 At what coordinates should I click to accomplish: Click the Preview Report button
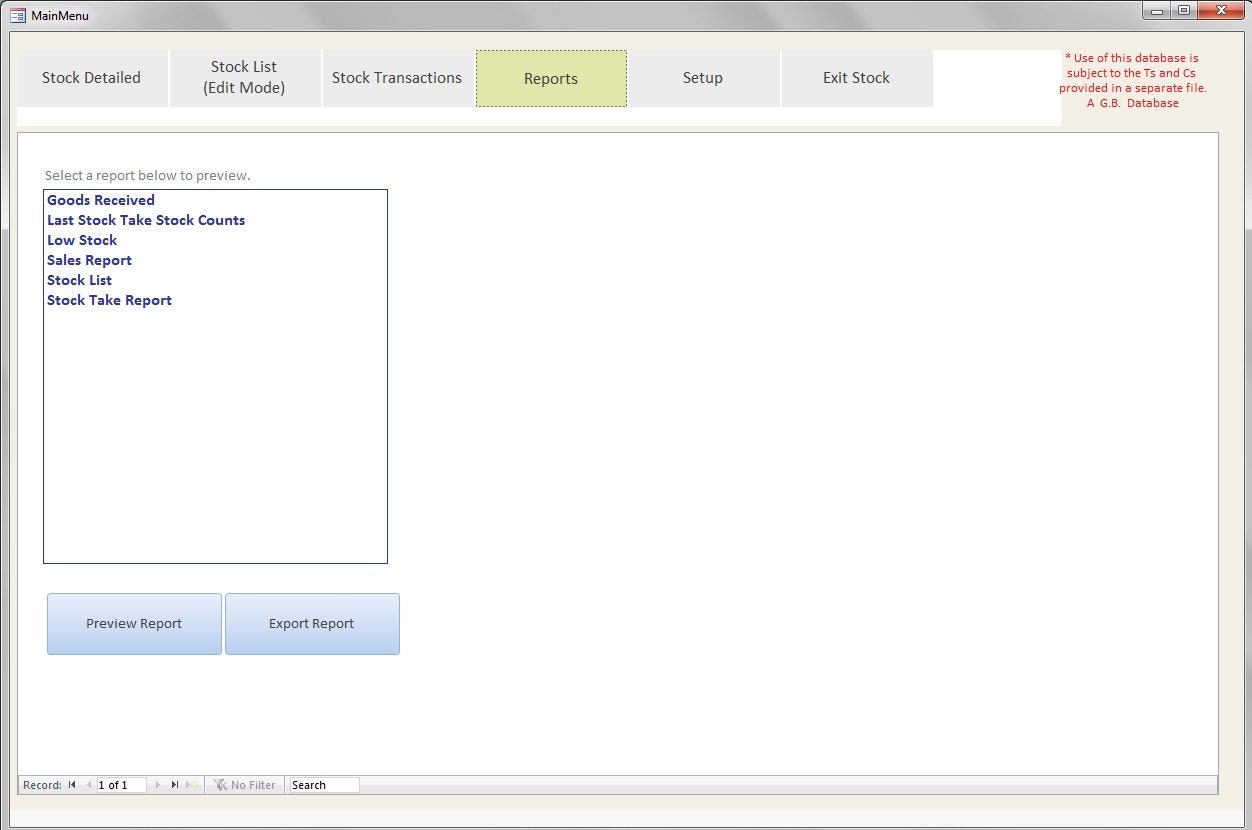[133, 623]
